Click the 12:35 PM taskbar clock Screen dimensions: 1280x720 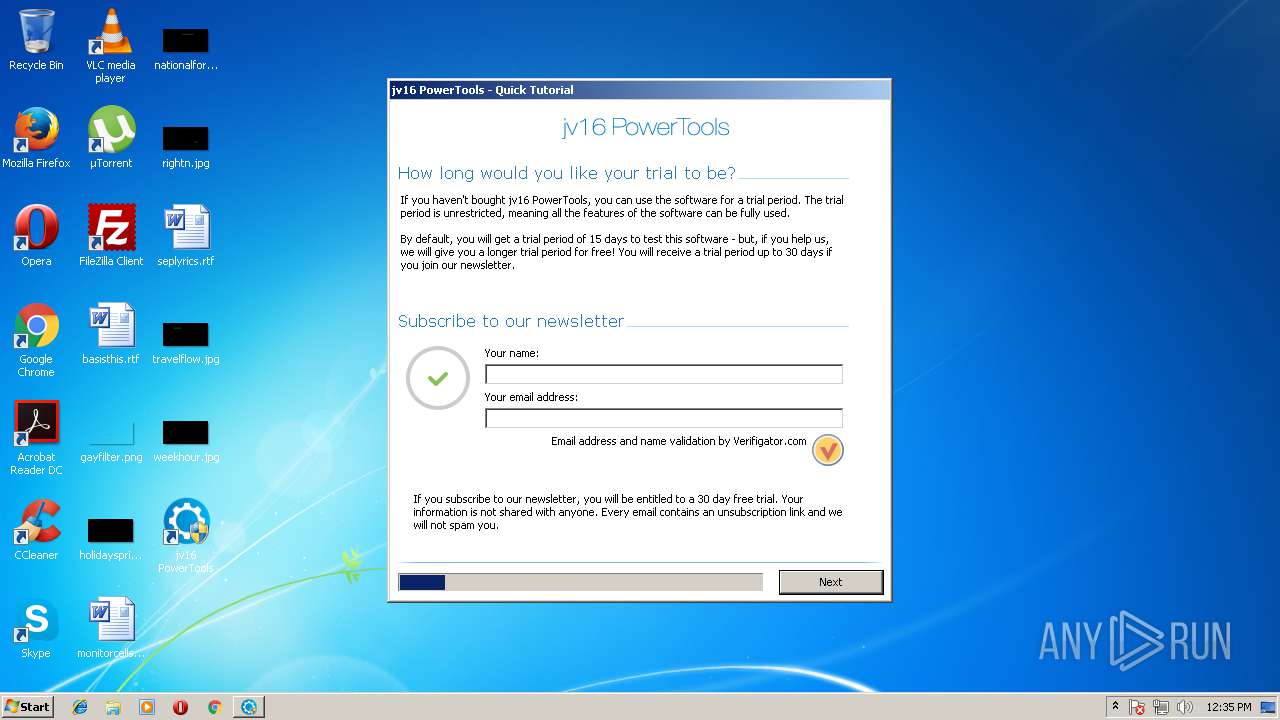click(x=1228, y=707)
